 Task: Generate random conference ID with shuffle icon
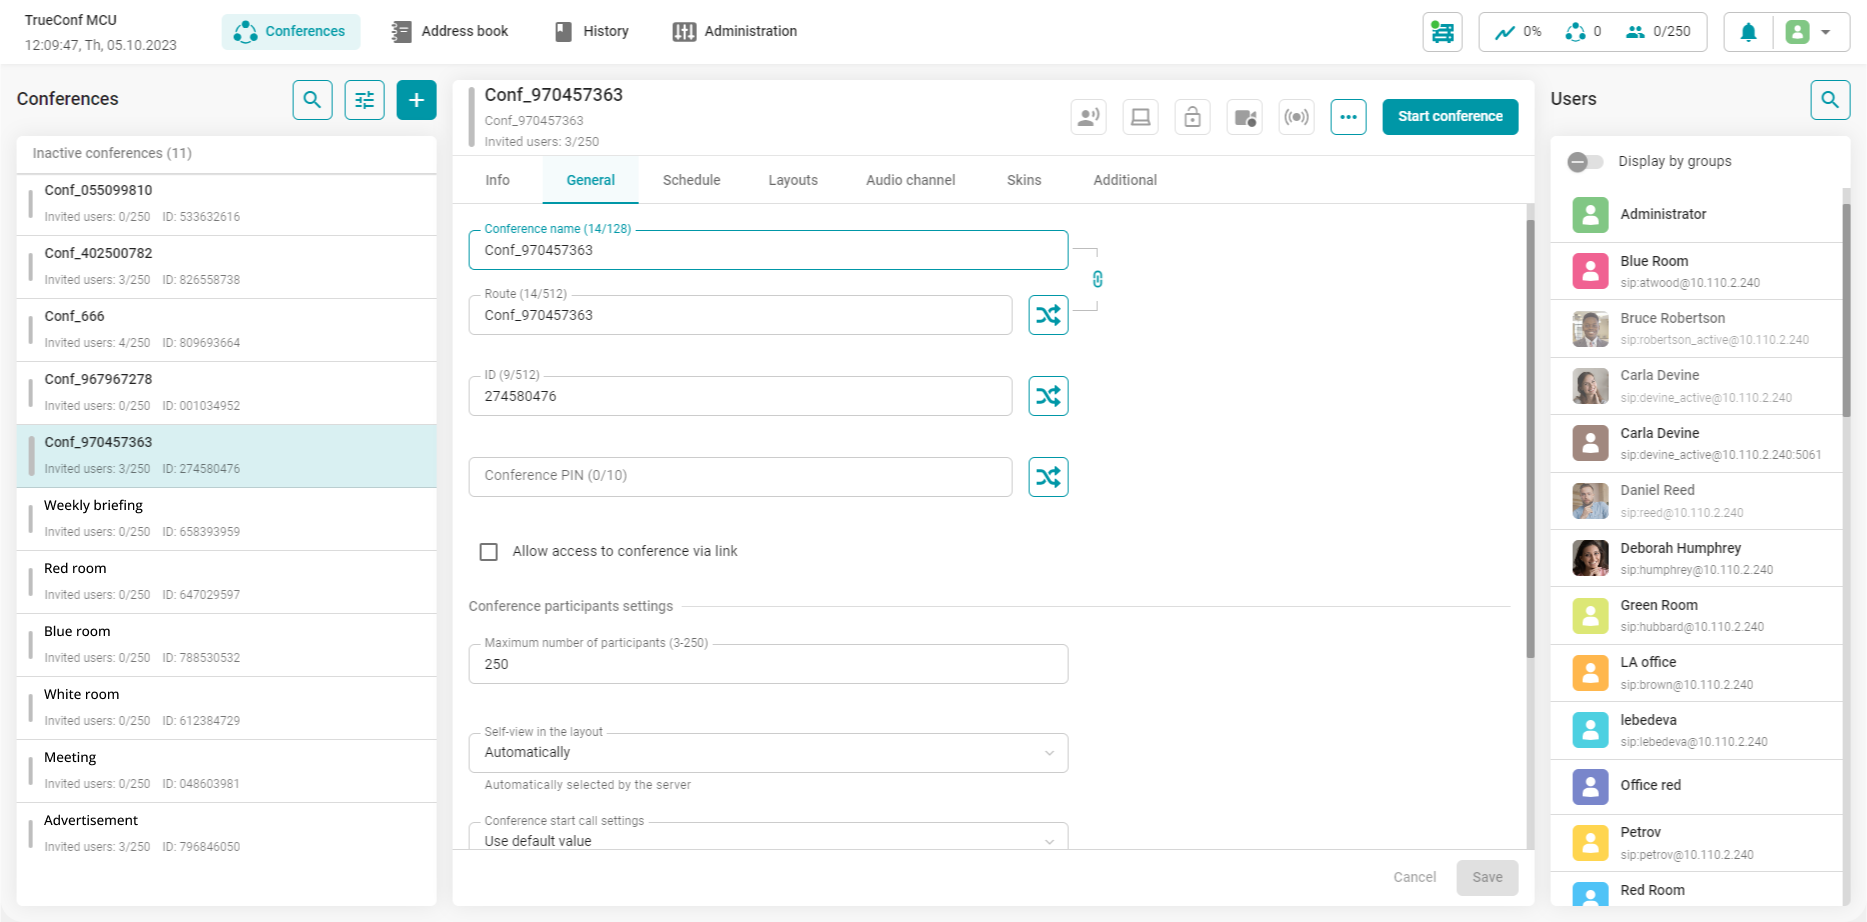(x=1048, y=396)
